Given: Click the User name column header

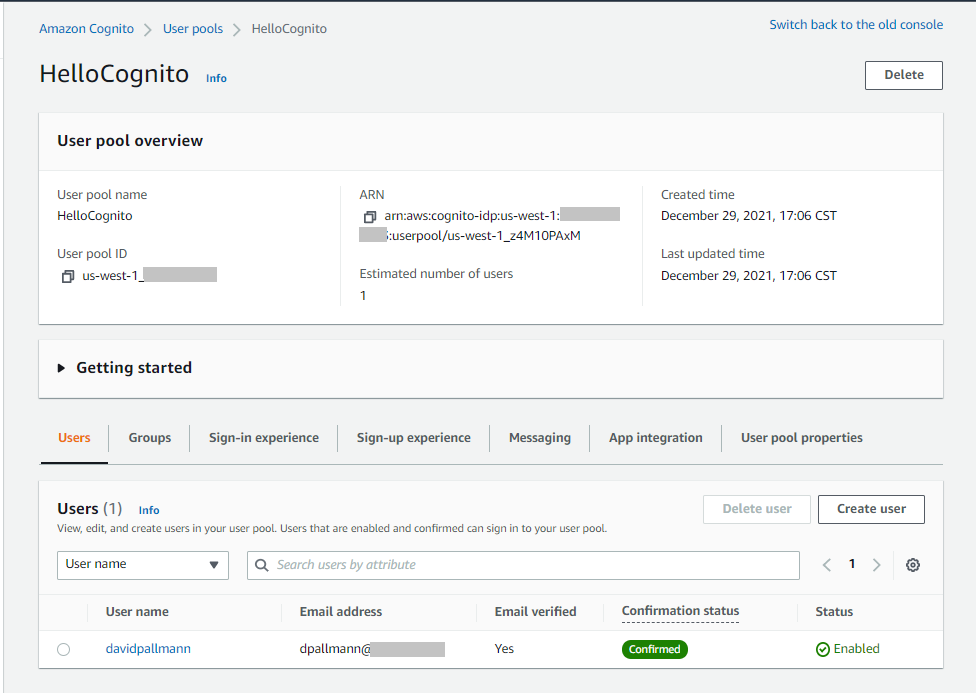Looking at the screenshot, I should 137,611.
